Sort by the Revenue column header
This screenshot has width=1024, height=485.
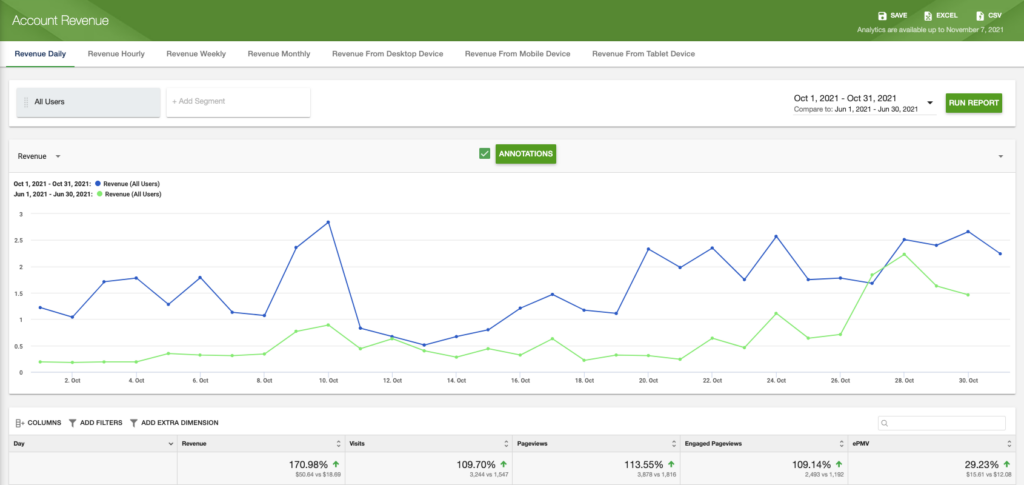tap(261, 443)
